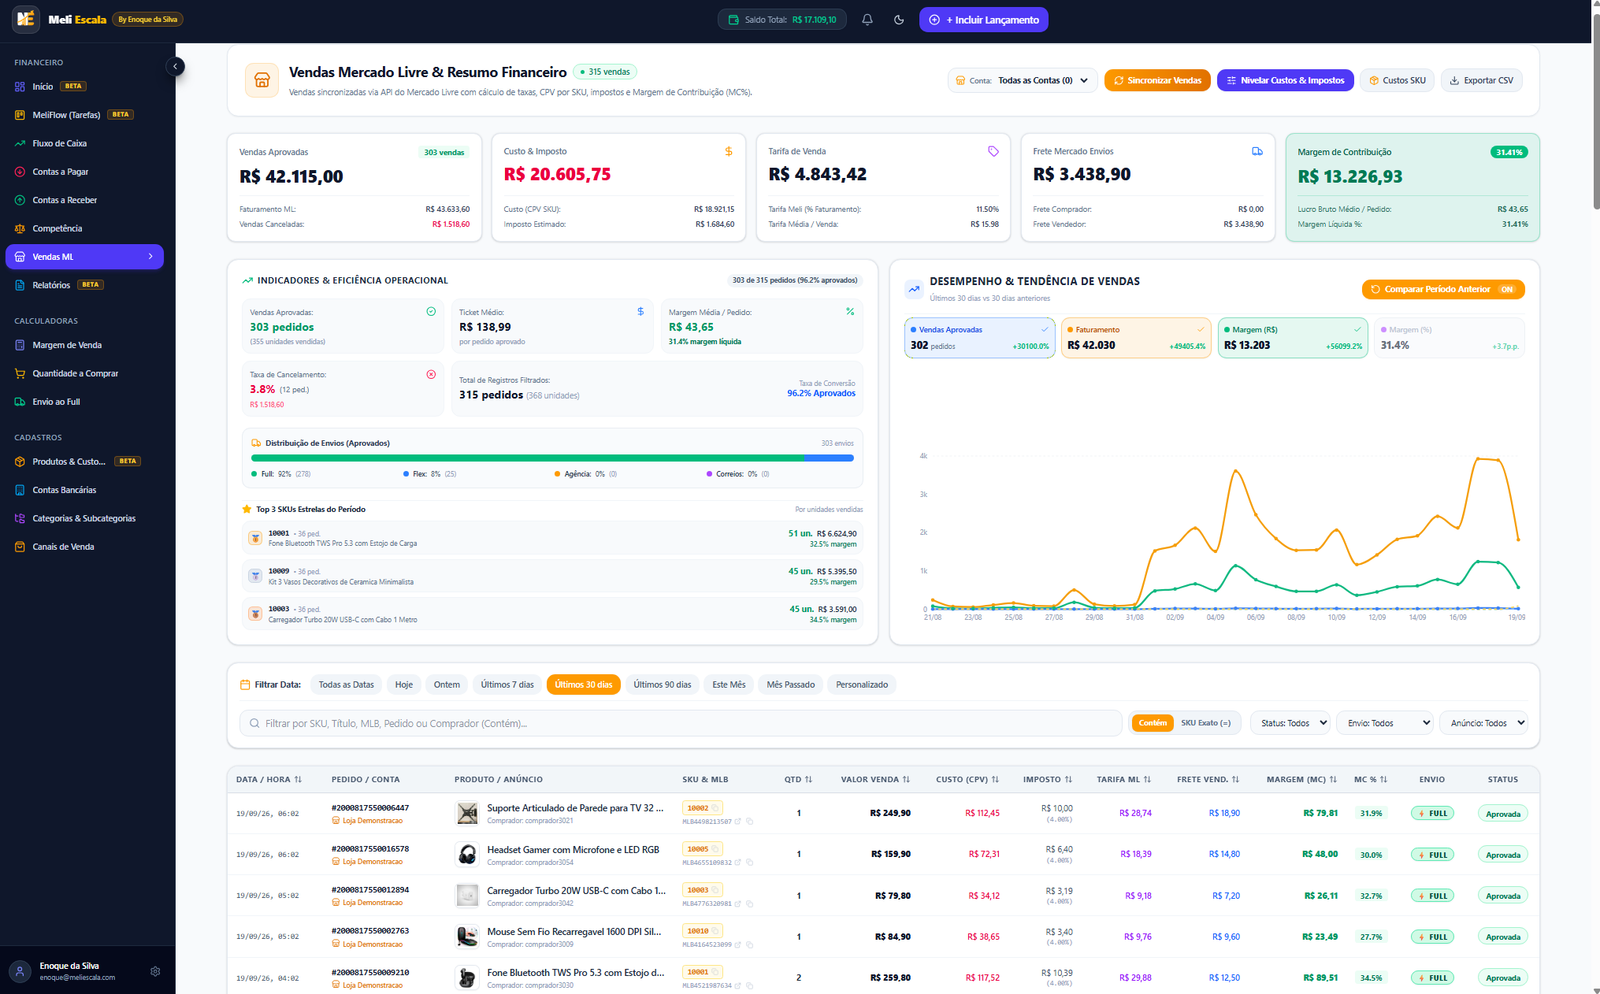The height and width of the screenshot is (994, 1600).
Task: Click the cancel icon on Taxa de Cancelamento tile
Action: [431, 374]
